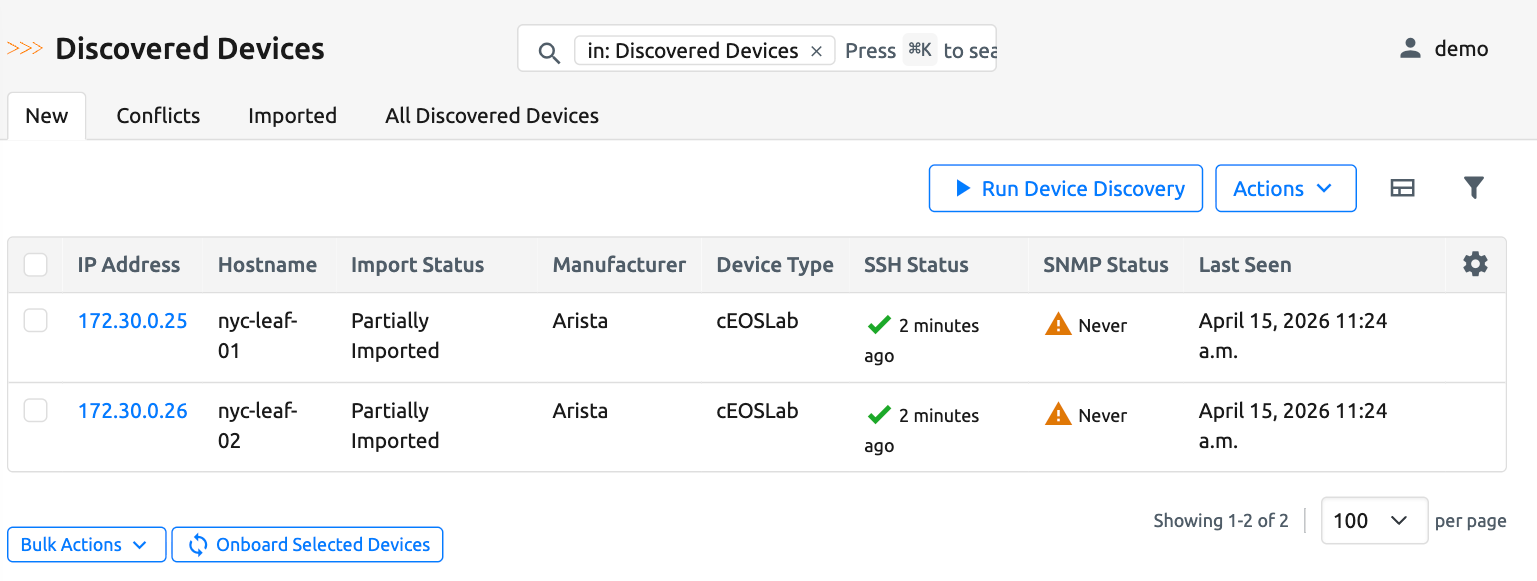This screenshot has width=1537, height=581.
Task: Check the select-all header checkbox
Action: pos(36,265)
